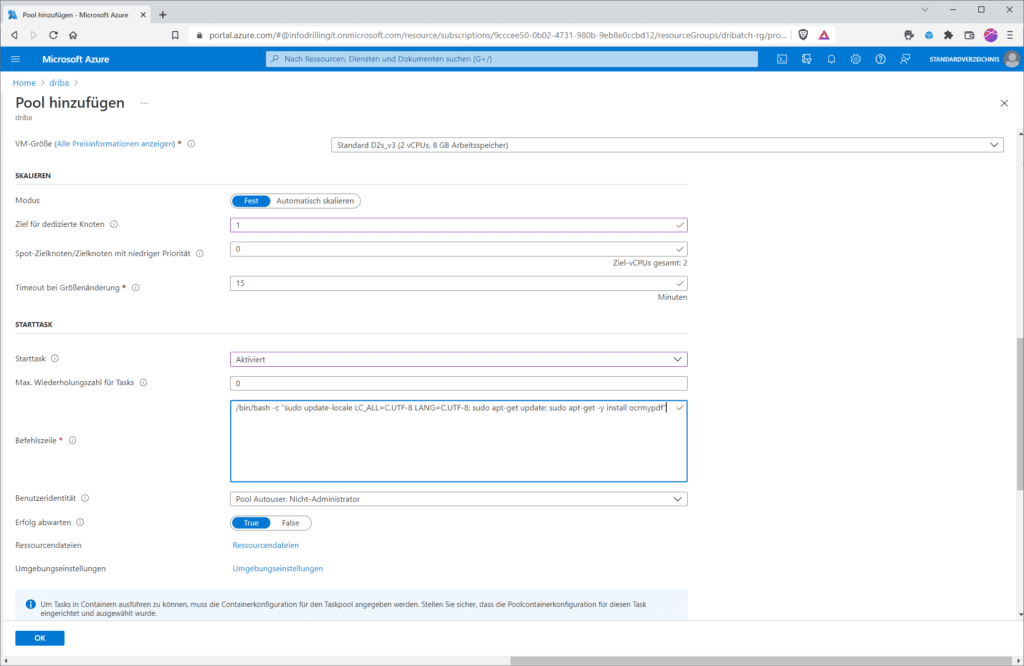Switch to Pool hinzufügen browser tab
1024x666 pixels.
pos(75,14)
